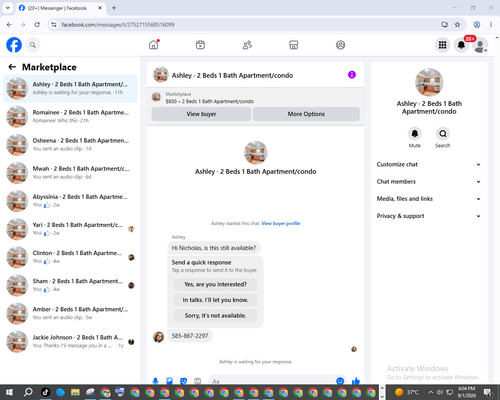Go to the Home feed icon
Viewport: 500px width, 400px height.
(x=154, y=45)
